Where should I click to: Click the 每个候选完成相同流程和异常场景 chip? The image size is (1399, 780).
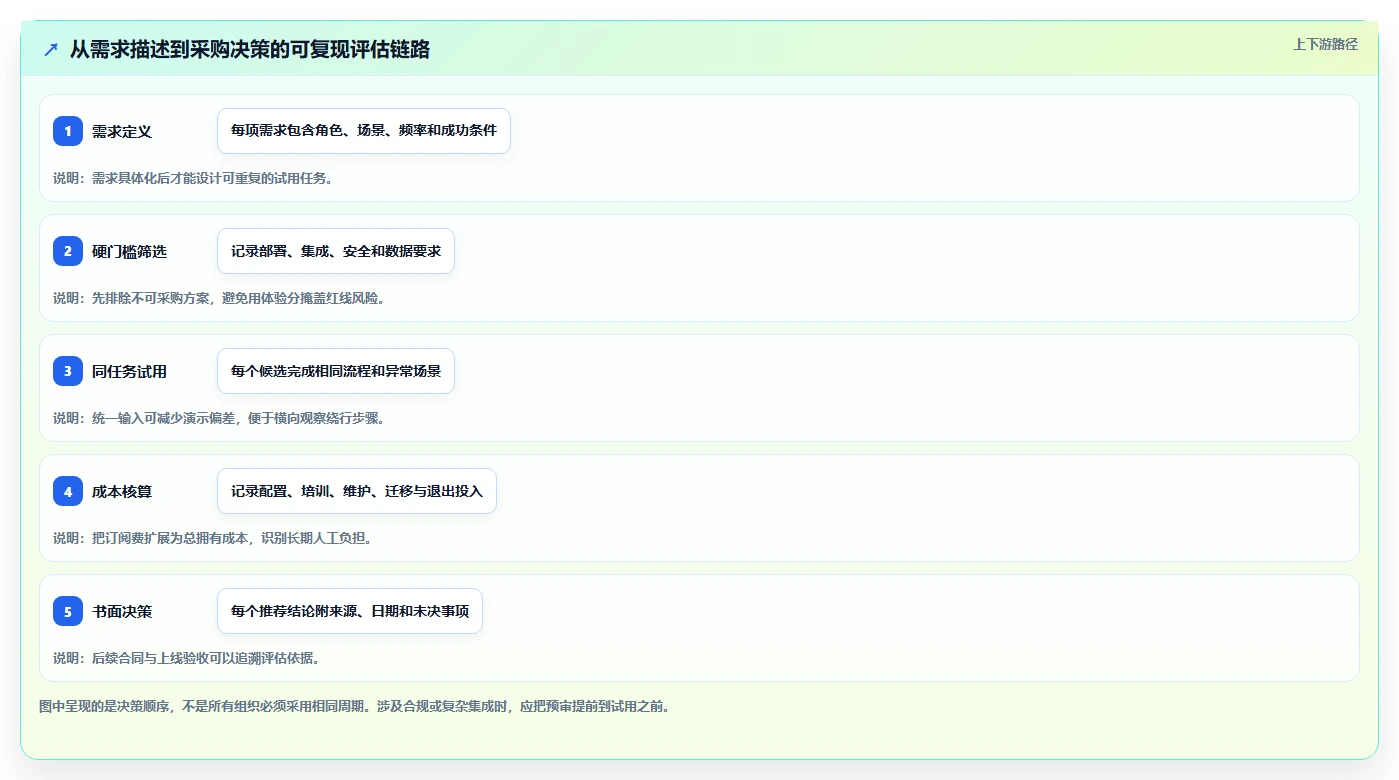click(x=336, y=371)
